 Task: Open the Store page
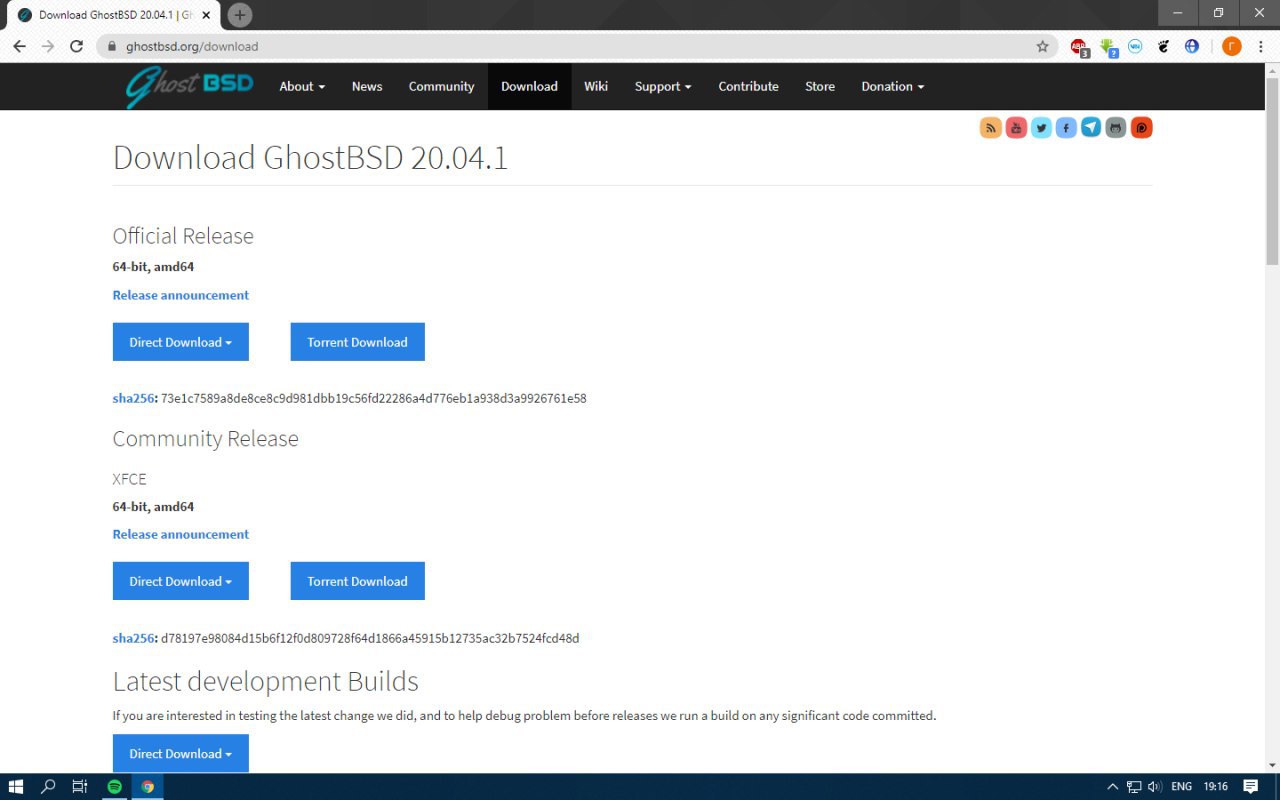click(820, 87)
